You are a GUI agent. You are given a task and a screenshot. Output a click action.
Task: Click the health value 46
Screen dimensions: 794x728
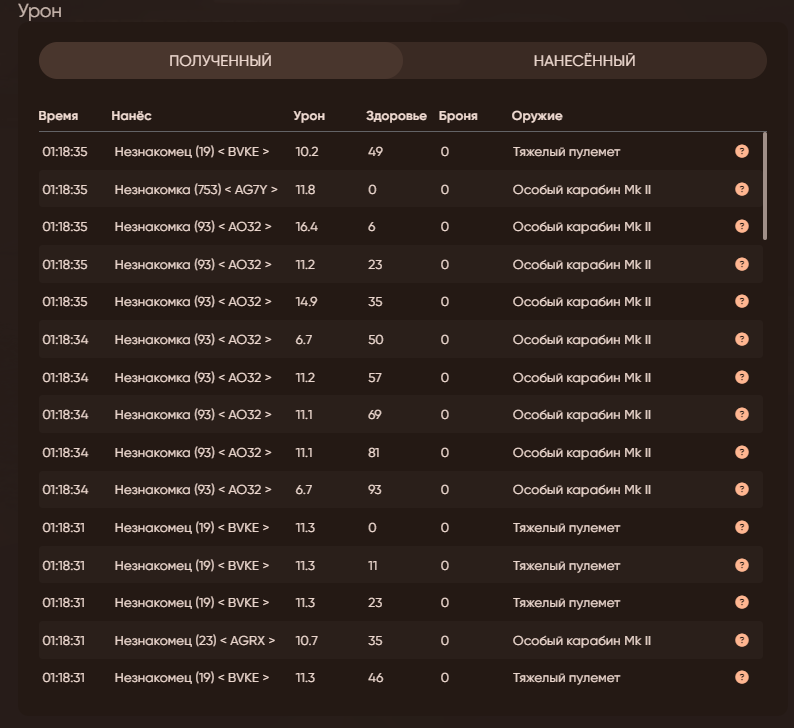[375, 677]
